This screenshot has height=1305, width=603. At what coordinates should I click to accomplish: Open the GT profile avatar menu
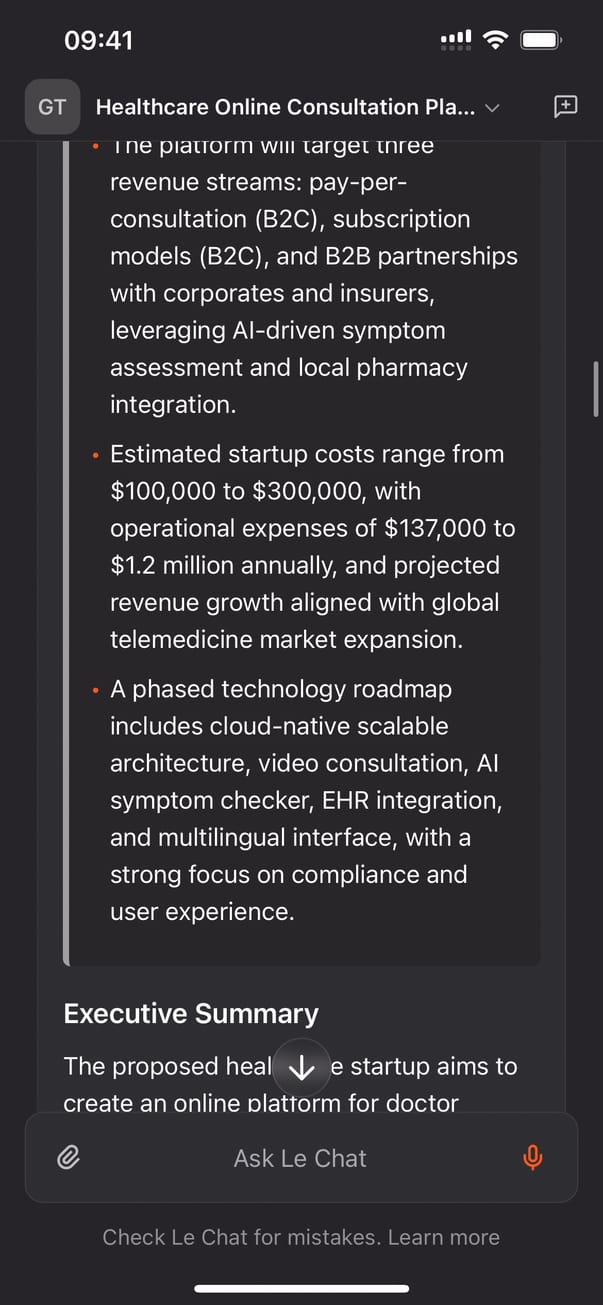pos(52,107)
